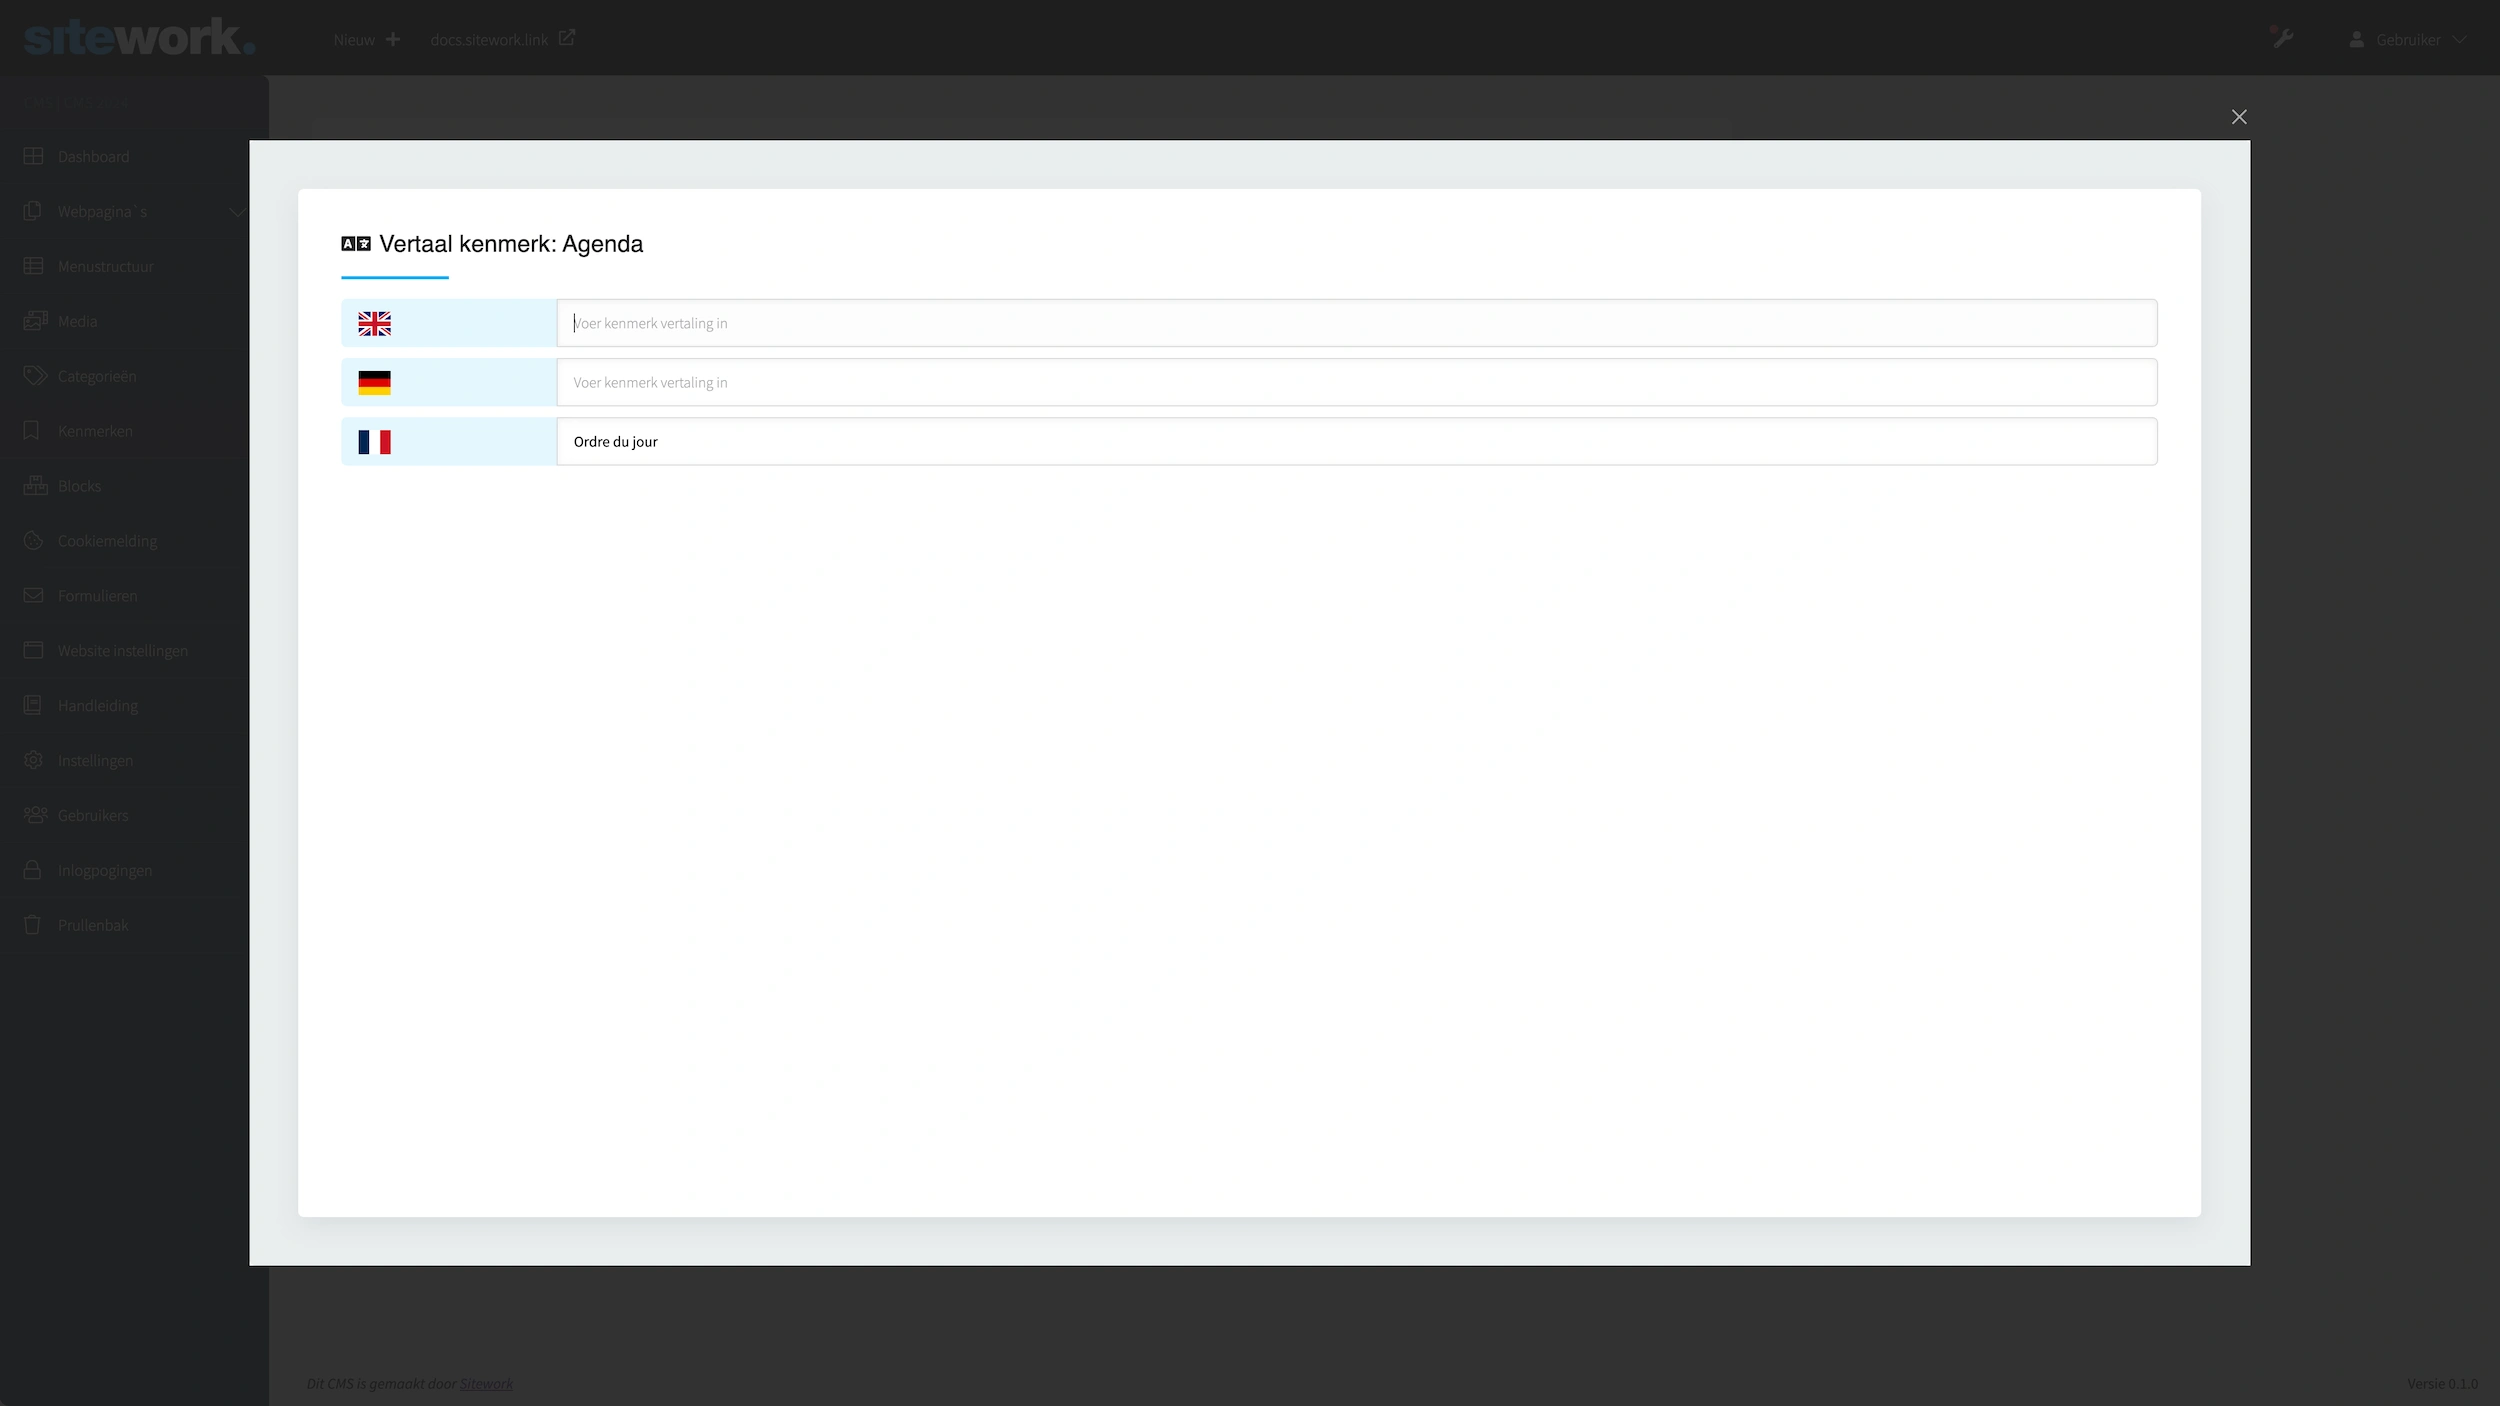Open the Gebruiker account dropdown
This screenshot has width=2500, height=1406.
(2407, 40)
